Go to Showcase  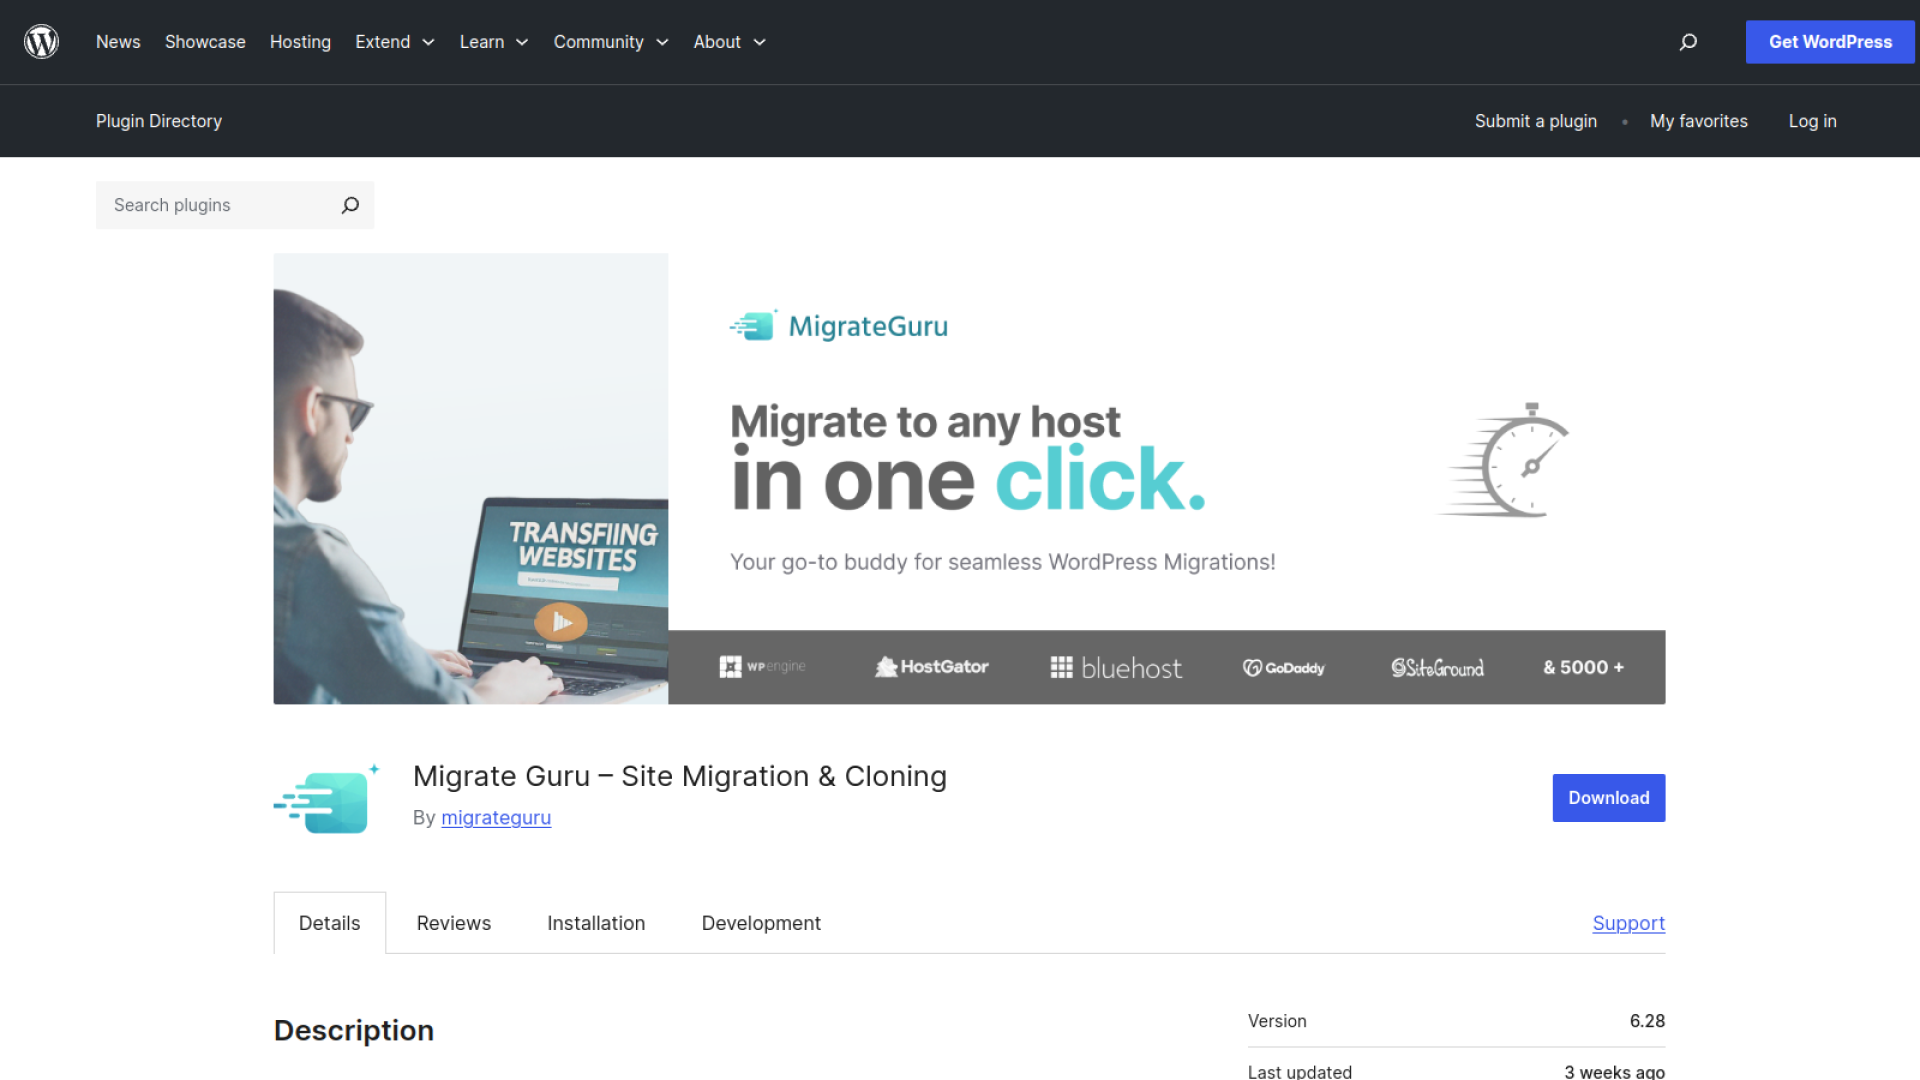point(205,42)
